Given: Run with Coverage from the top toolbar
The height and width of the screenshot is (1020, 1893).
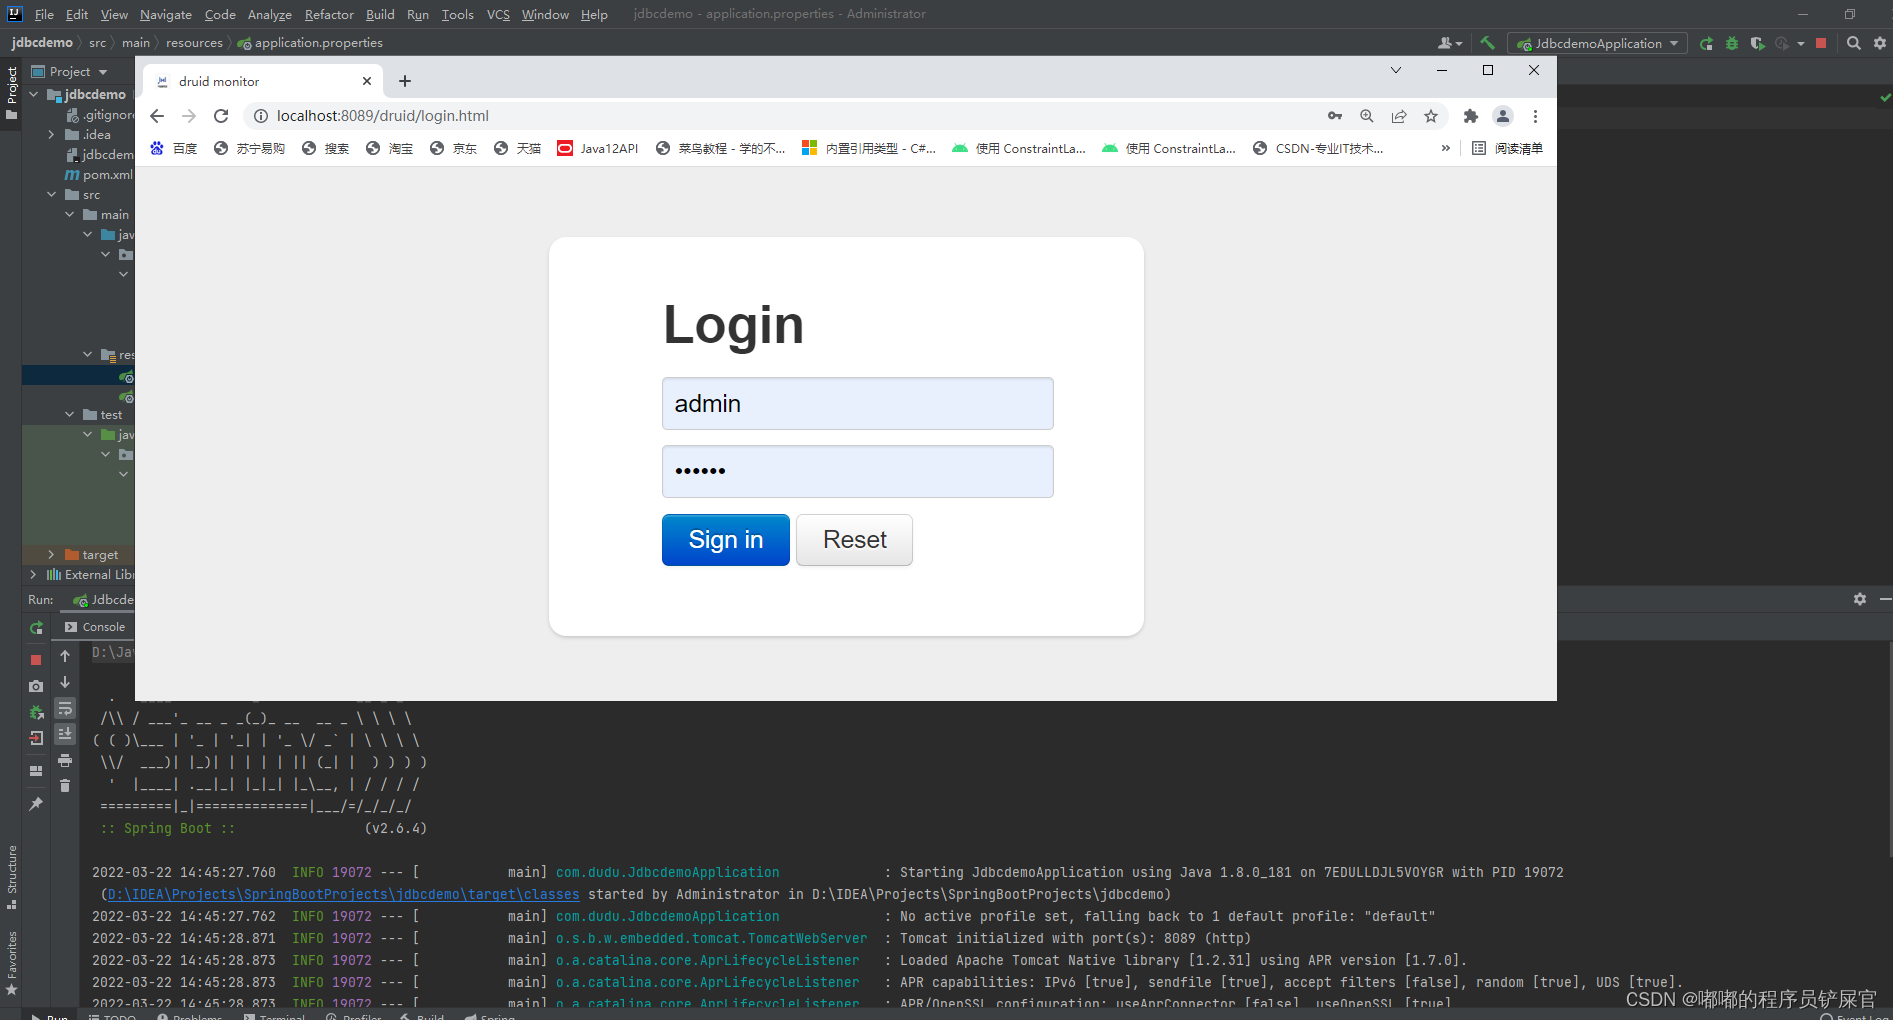Looking at the screenshot, I should (1757, 43).
